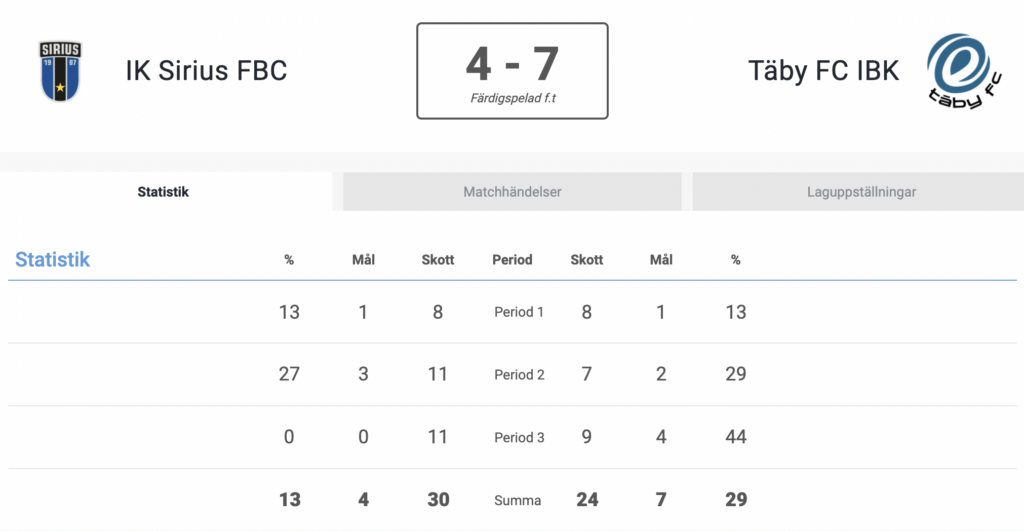Click the left Skott column header
This screenshot has height=531, width=1024.
point(438,259)
